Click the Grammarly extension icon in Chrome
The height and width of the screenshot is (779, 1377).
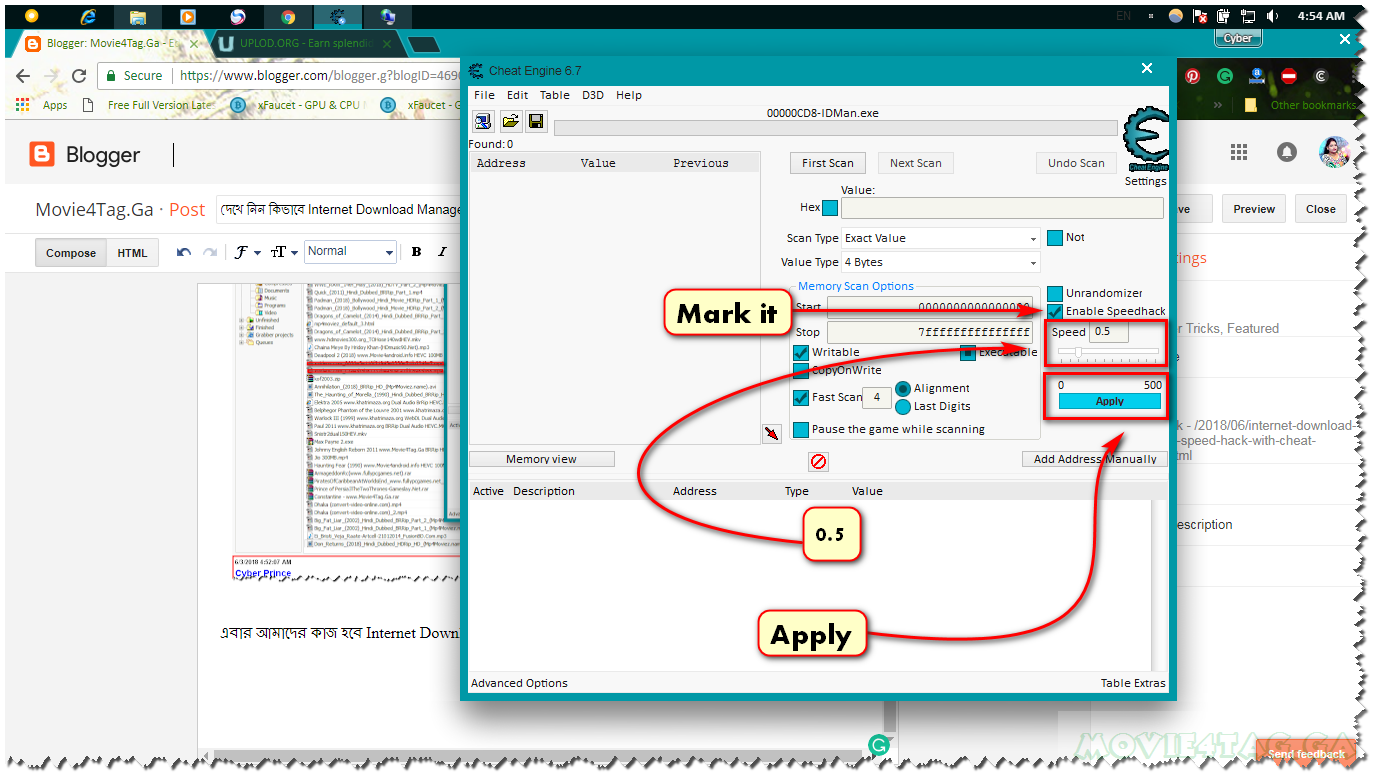tap(1225, 76)
